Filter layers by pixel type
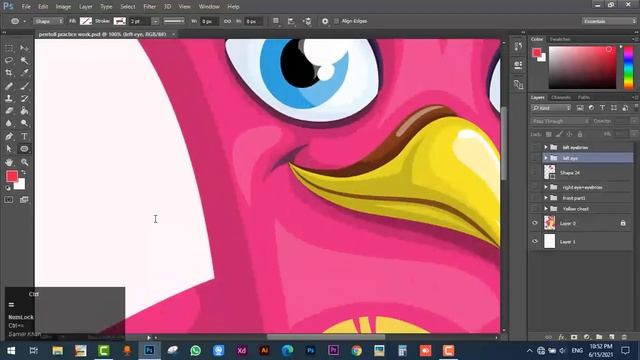This screenshot has height=360, width=640. point(580,108)
